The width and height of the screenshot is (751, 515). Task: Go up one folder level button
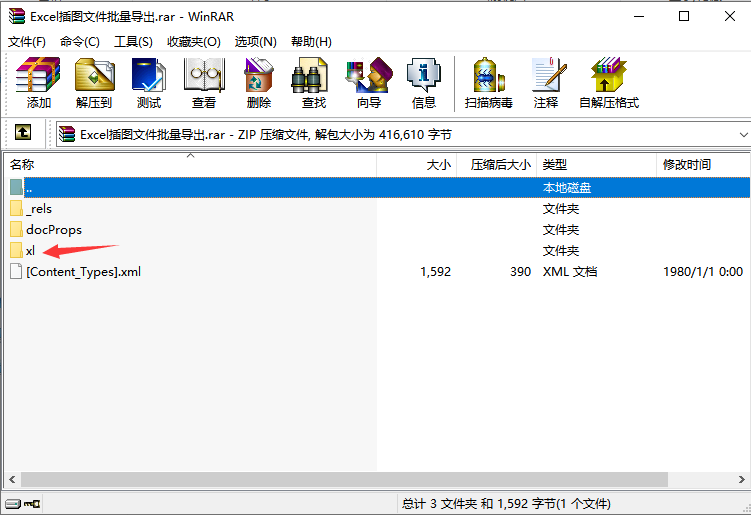click(23, 132)
